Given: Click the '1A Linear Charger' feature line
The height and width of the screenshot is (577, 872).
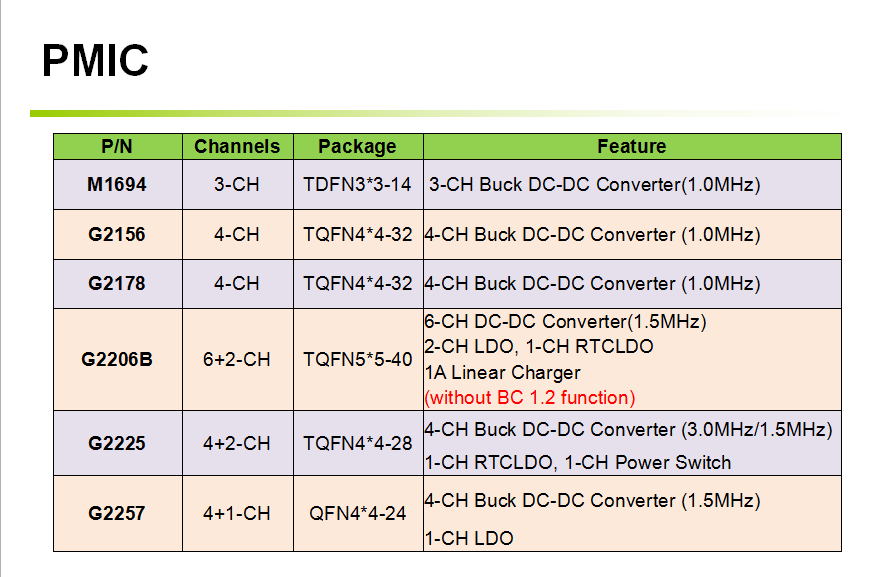Looking at the screenshot, I should 503,372.
